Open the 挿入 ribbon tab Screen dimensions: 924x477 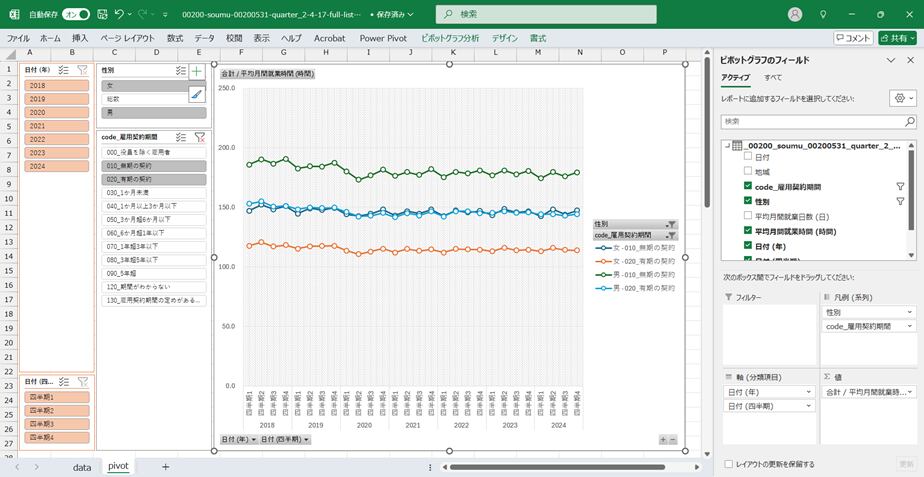click(80, 38)
